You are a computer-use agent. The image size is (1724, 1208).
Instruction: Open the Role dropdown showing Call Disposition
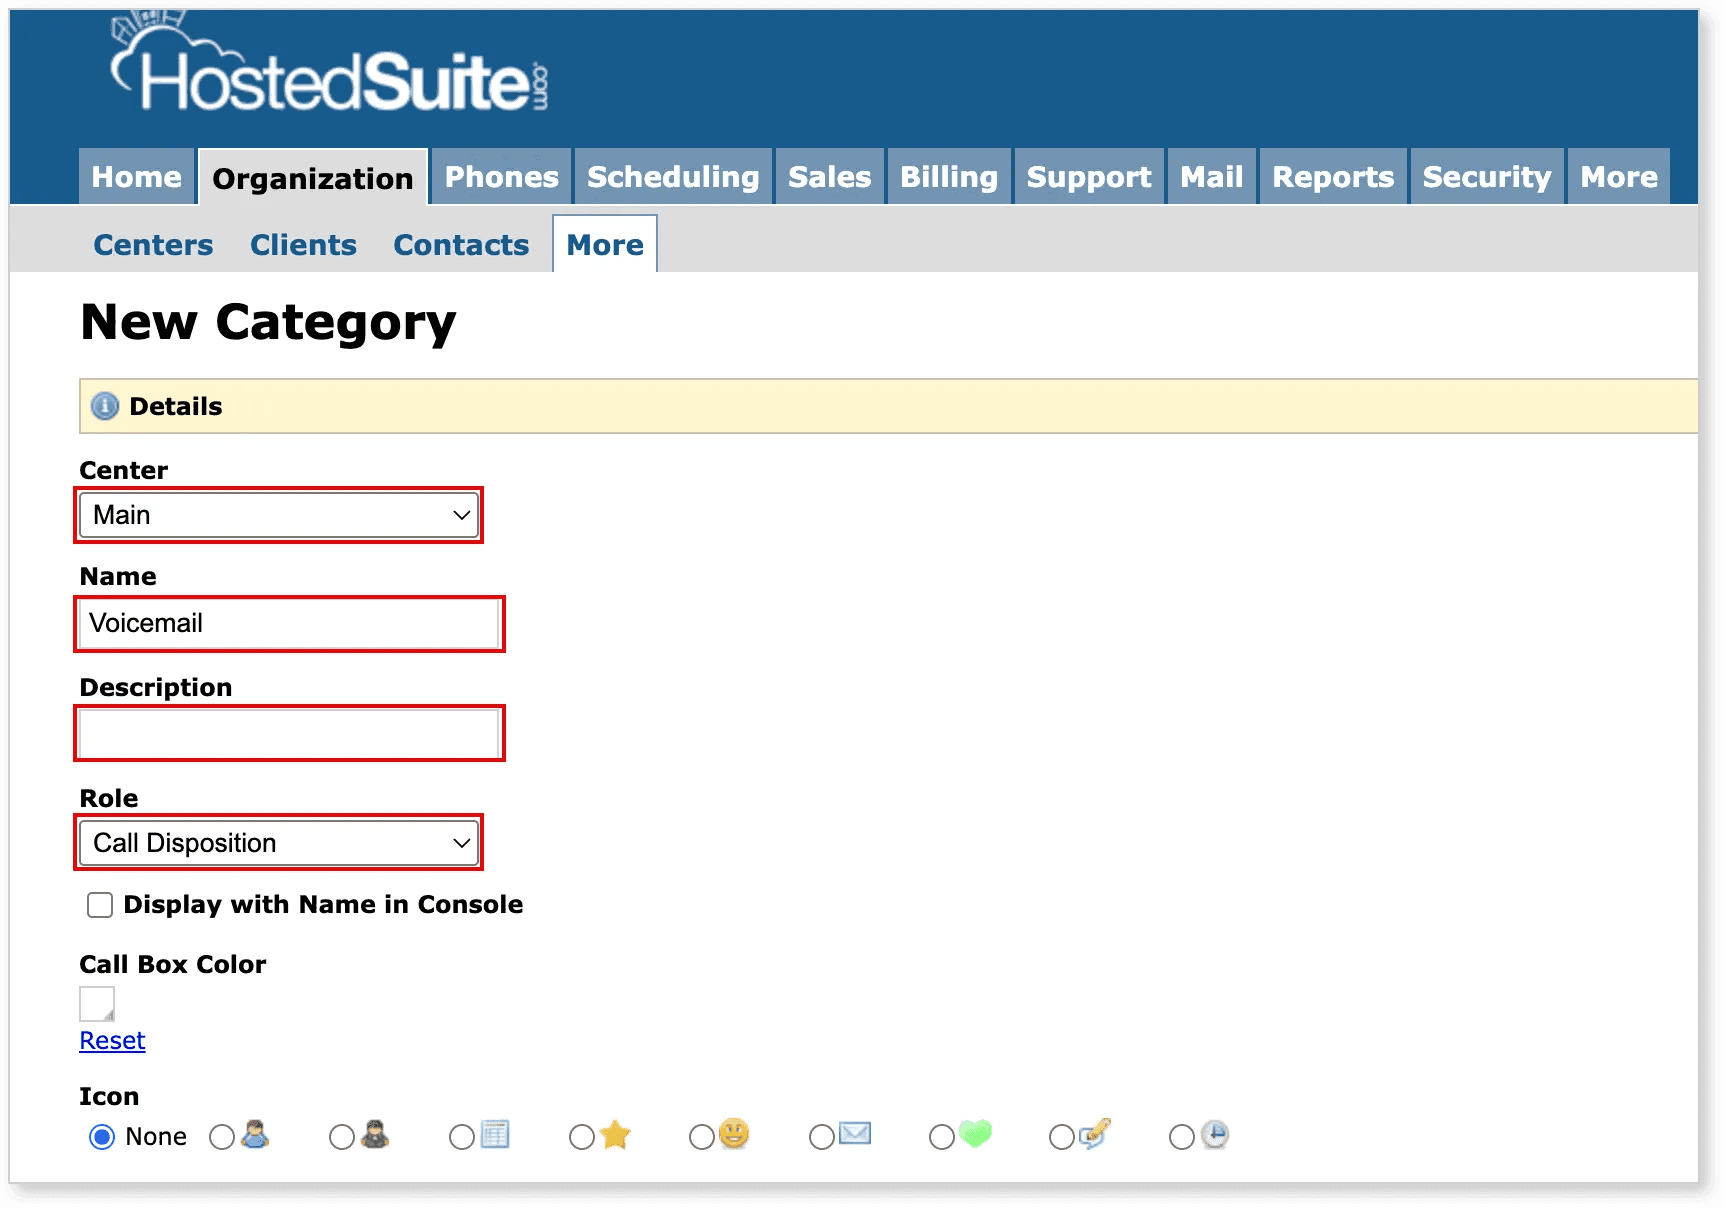[279, 843]
